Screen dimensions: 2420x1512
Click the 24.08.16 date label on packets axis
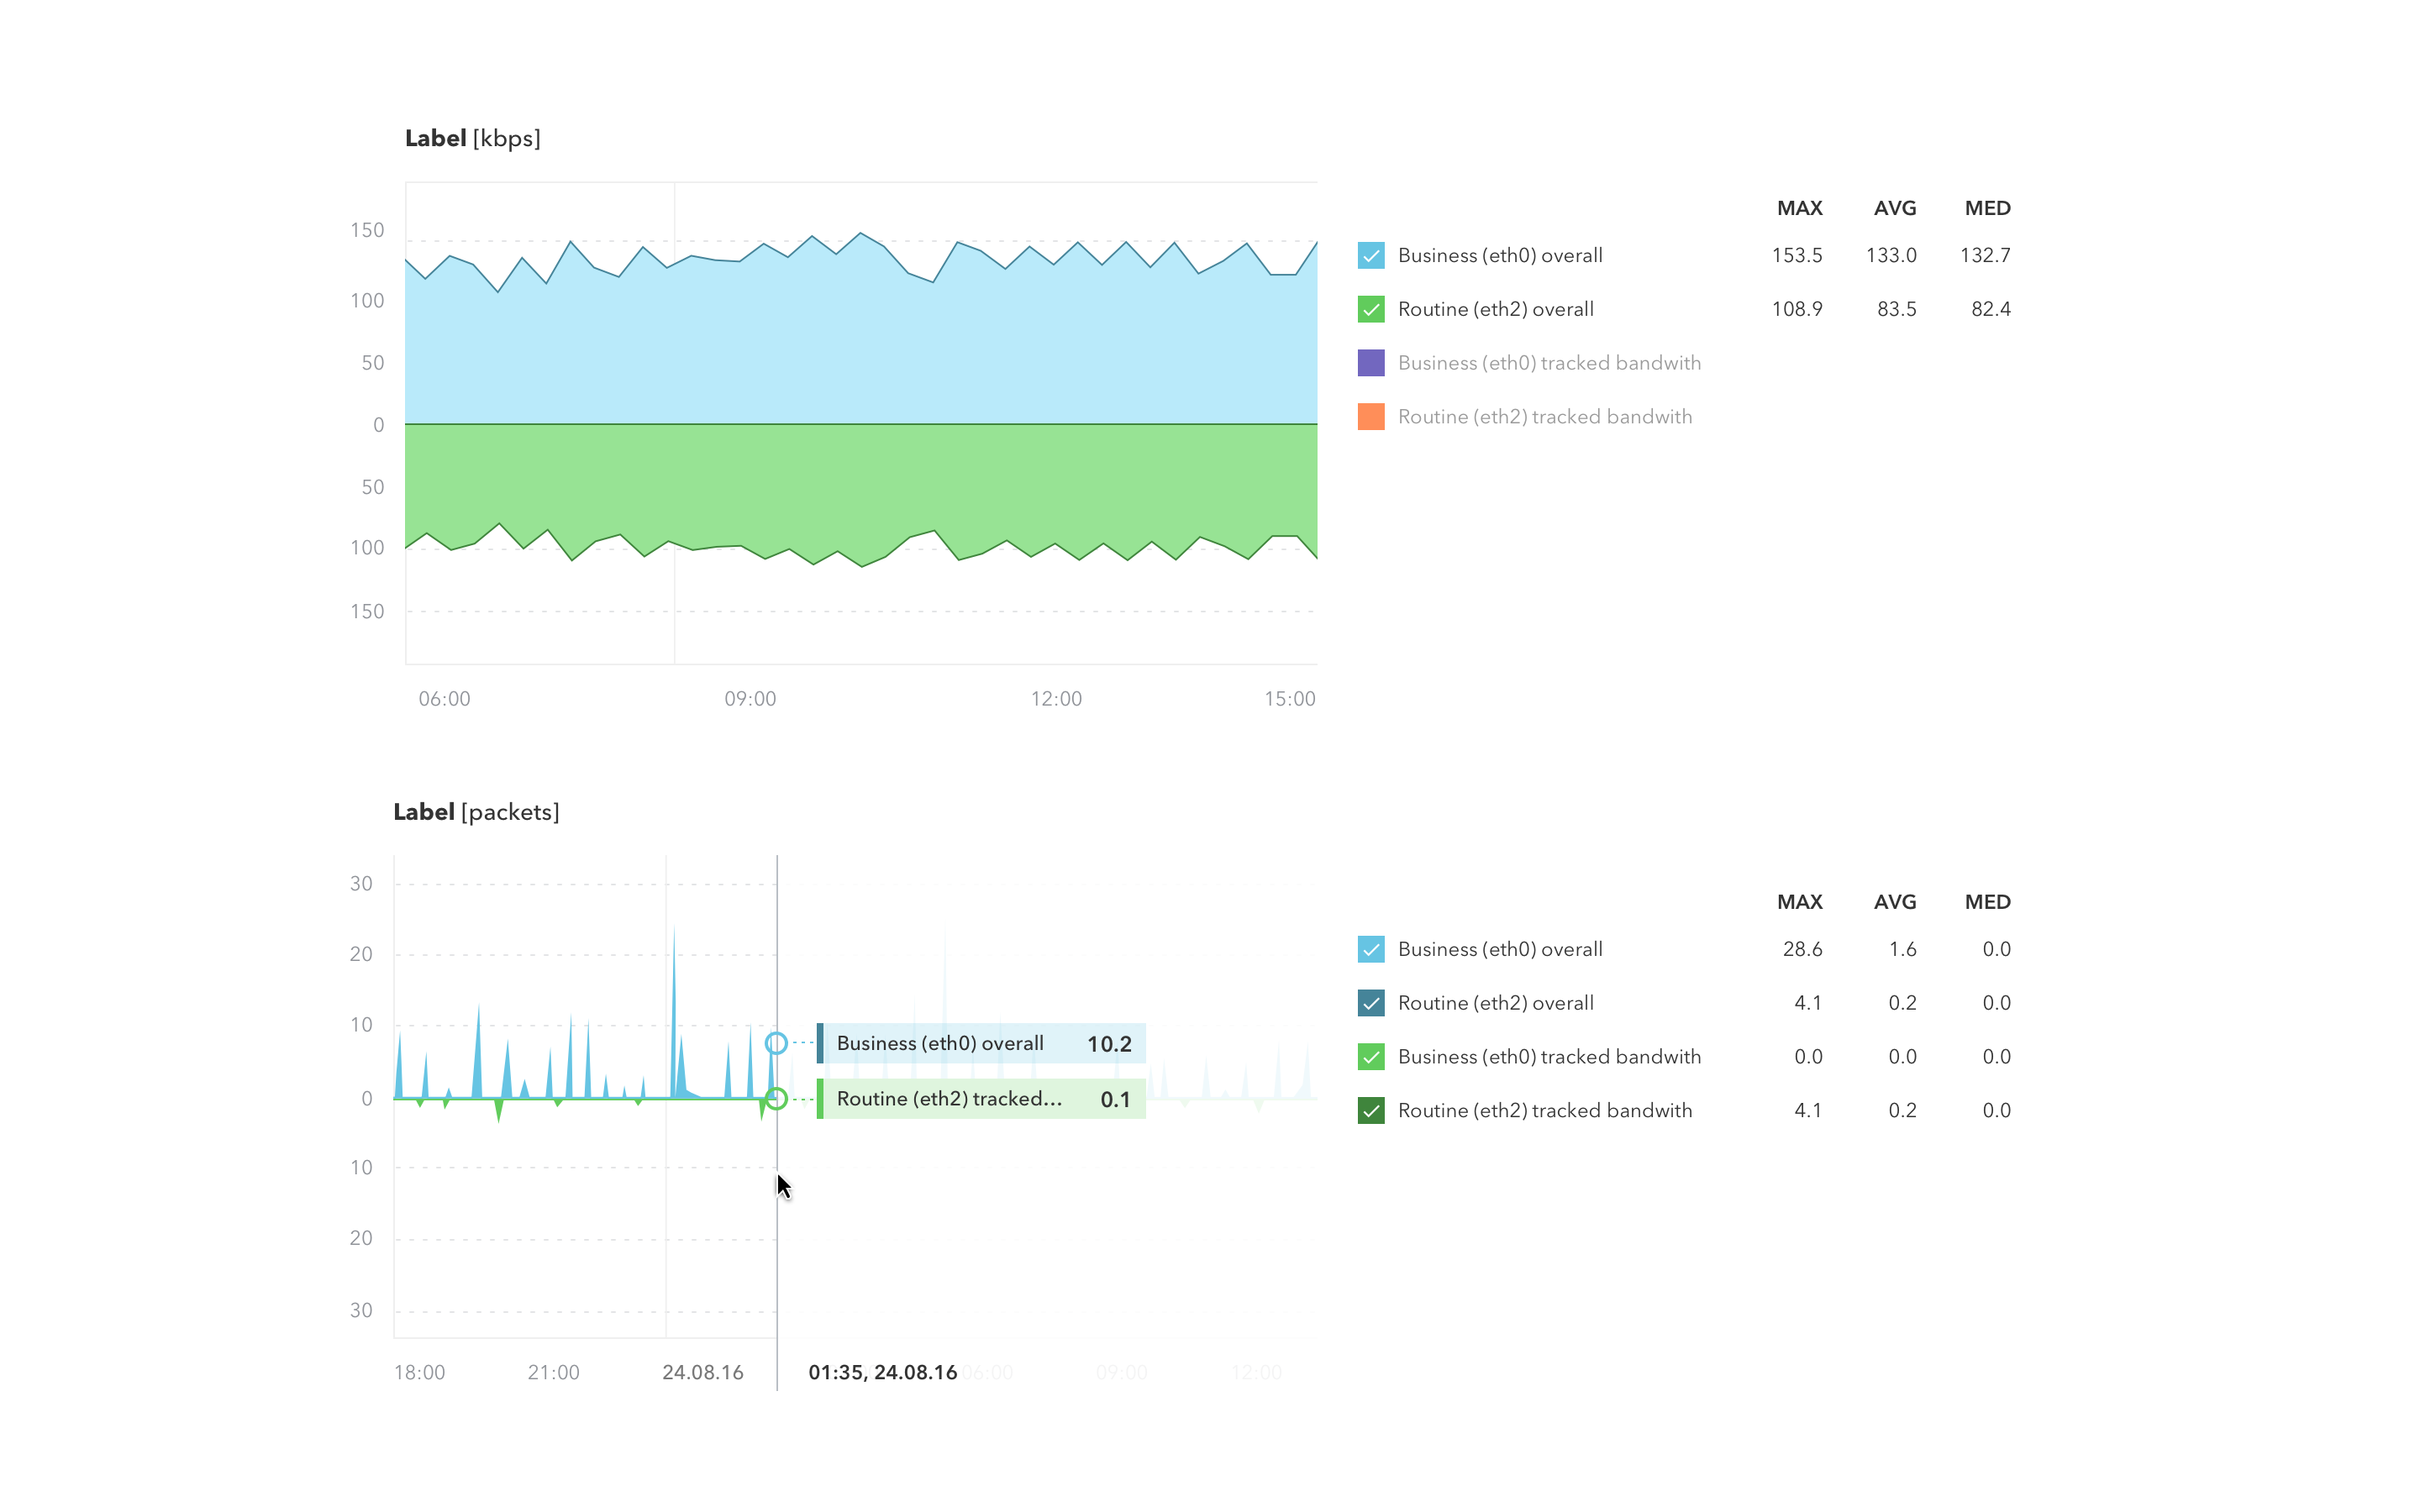703,1373
